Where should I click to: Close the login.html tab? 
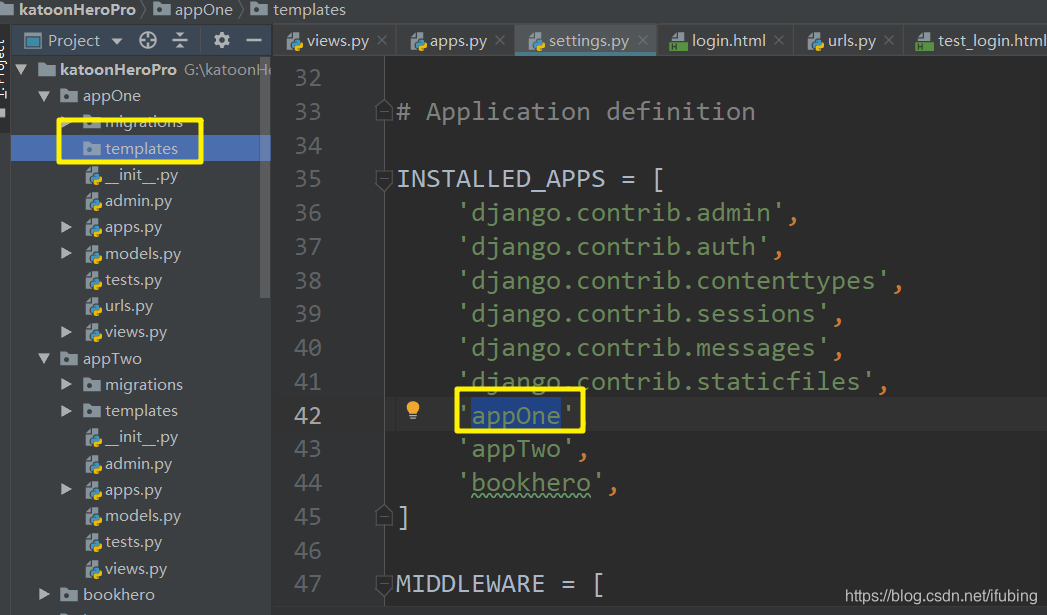(779, 41)
